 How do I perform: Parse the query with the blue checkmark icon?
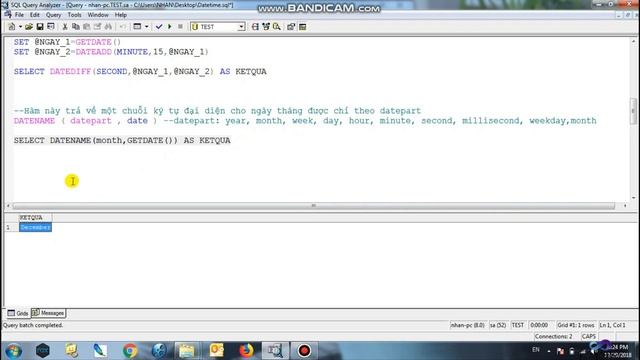[x=159, y=27]
